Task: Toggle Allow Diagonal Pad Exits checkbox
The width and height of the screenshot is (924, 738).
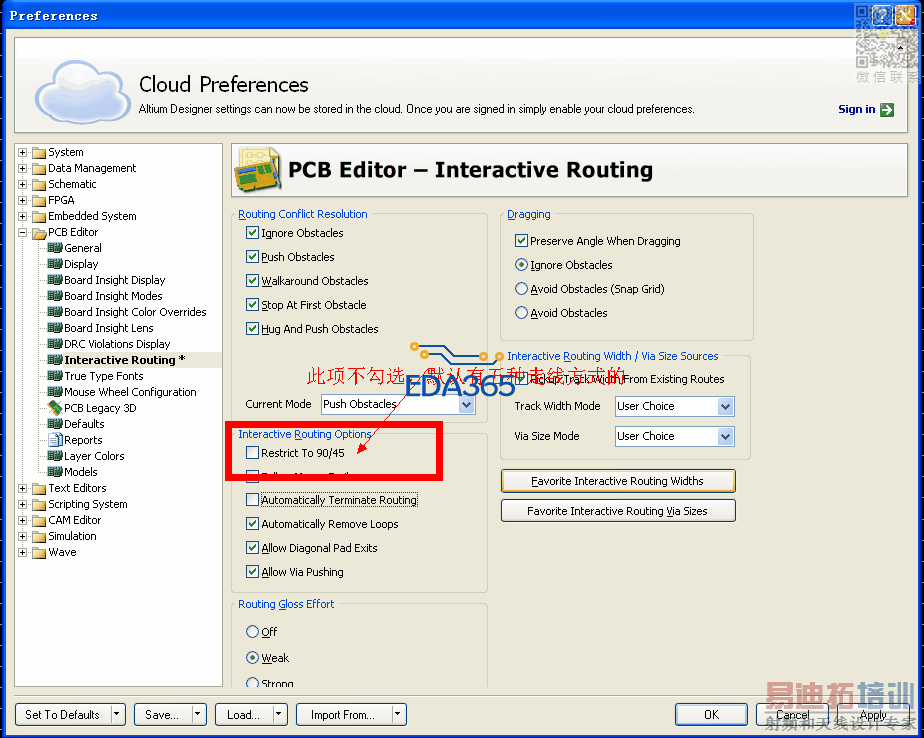Action: pyautogui.click(x=252, y=548)
